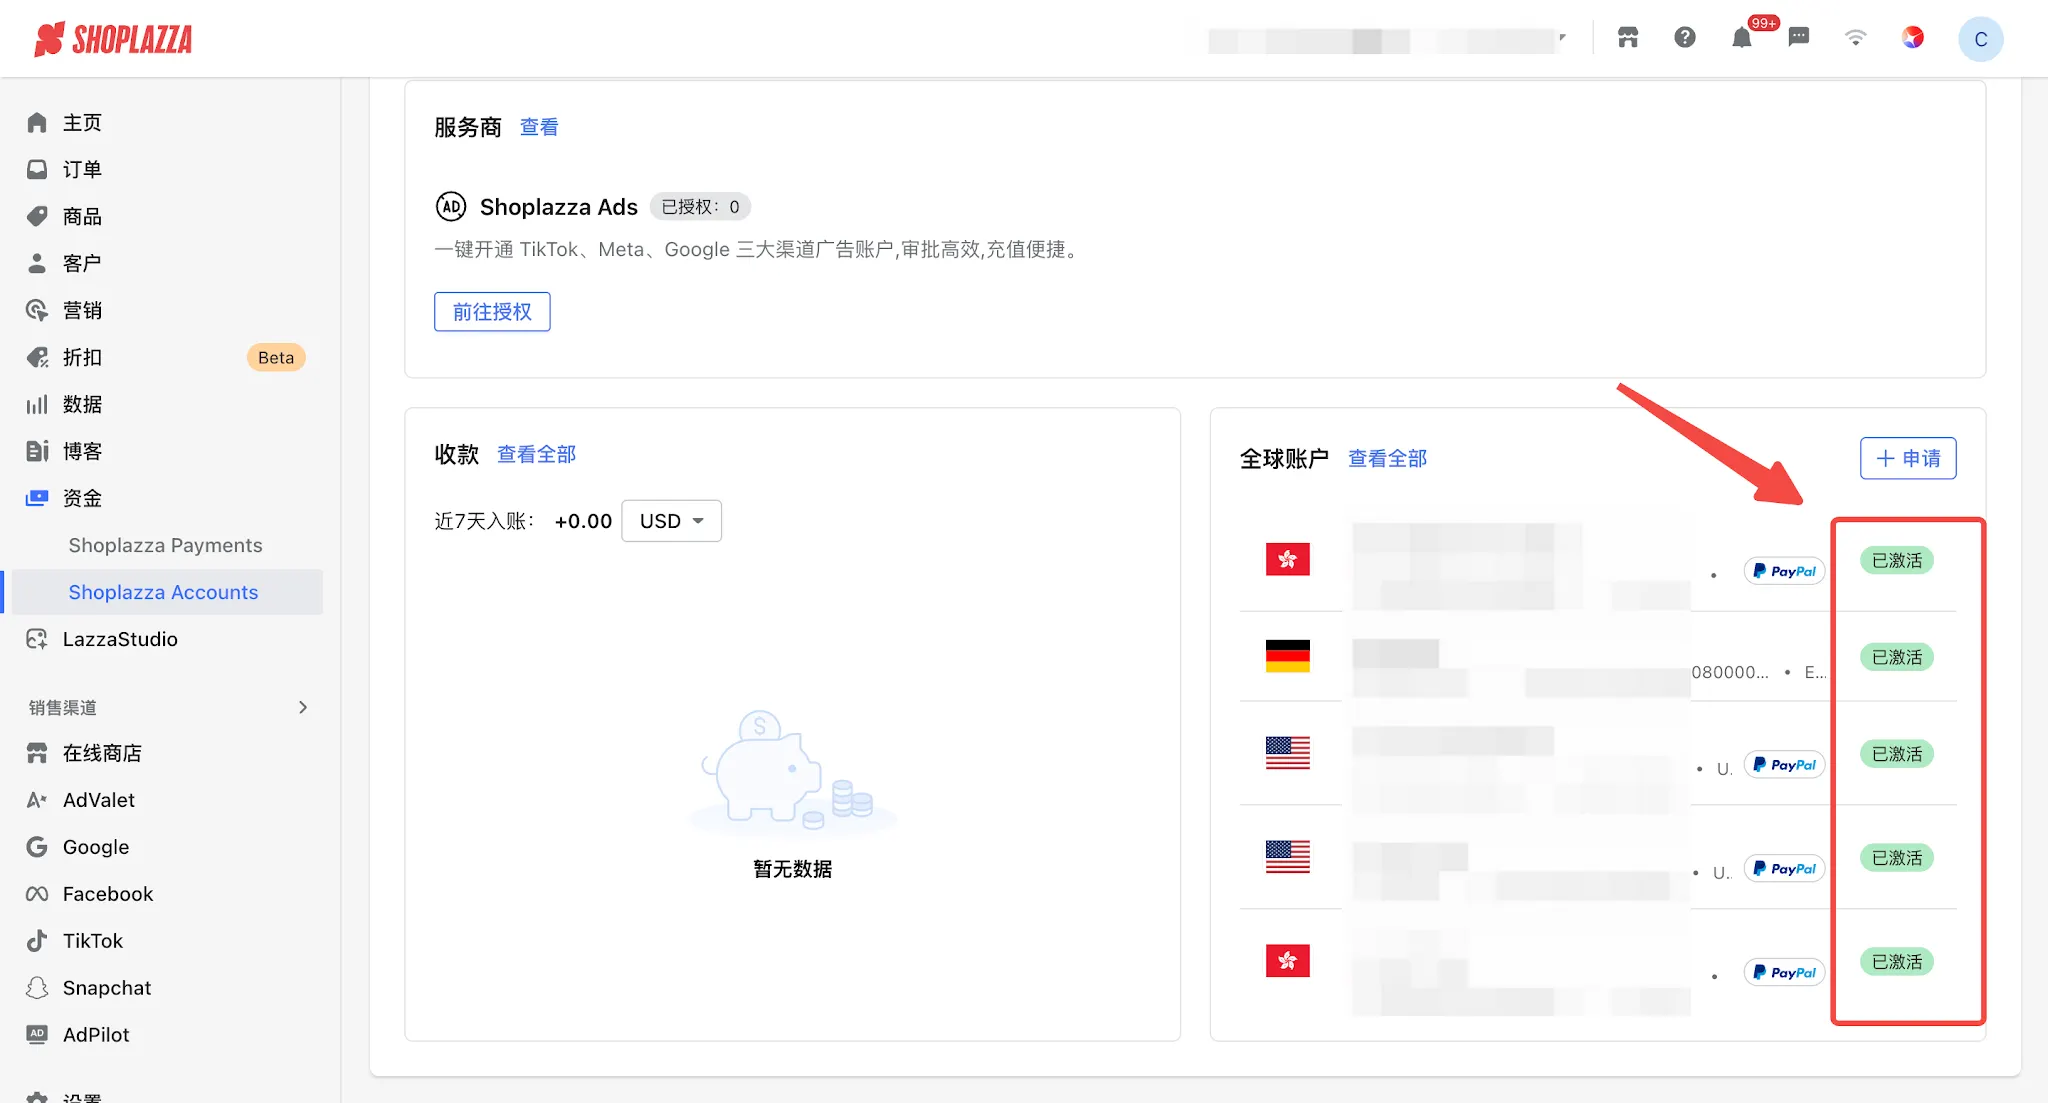
Task: Click the marketing icon beside 营销
Action: [x=37, y=310]
